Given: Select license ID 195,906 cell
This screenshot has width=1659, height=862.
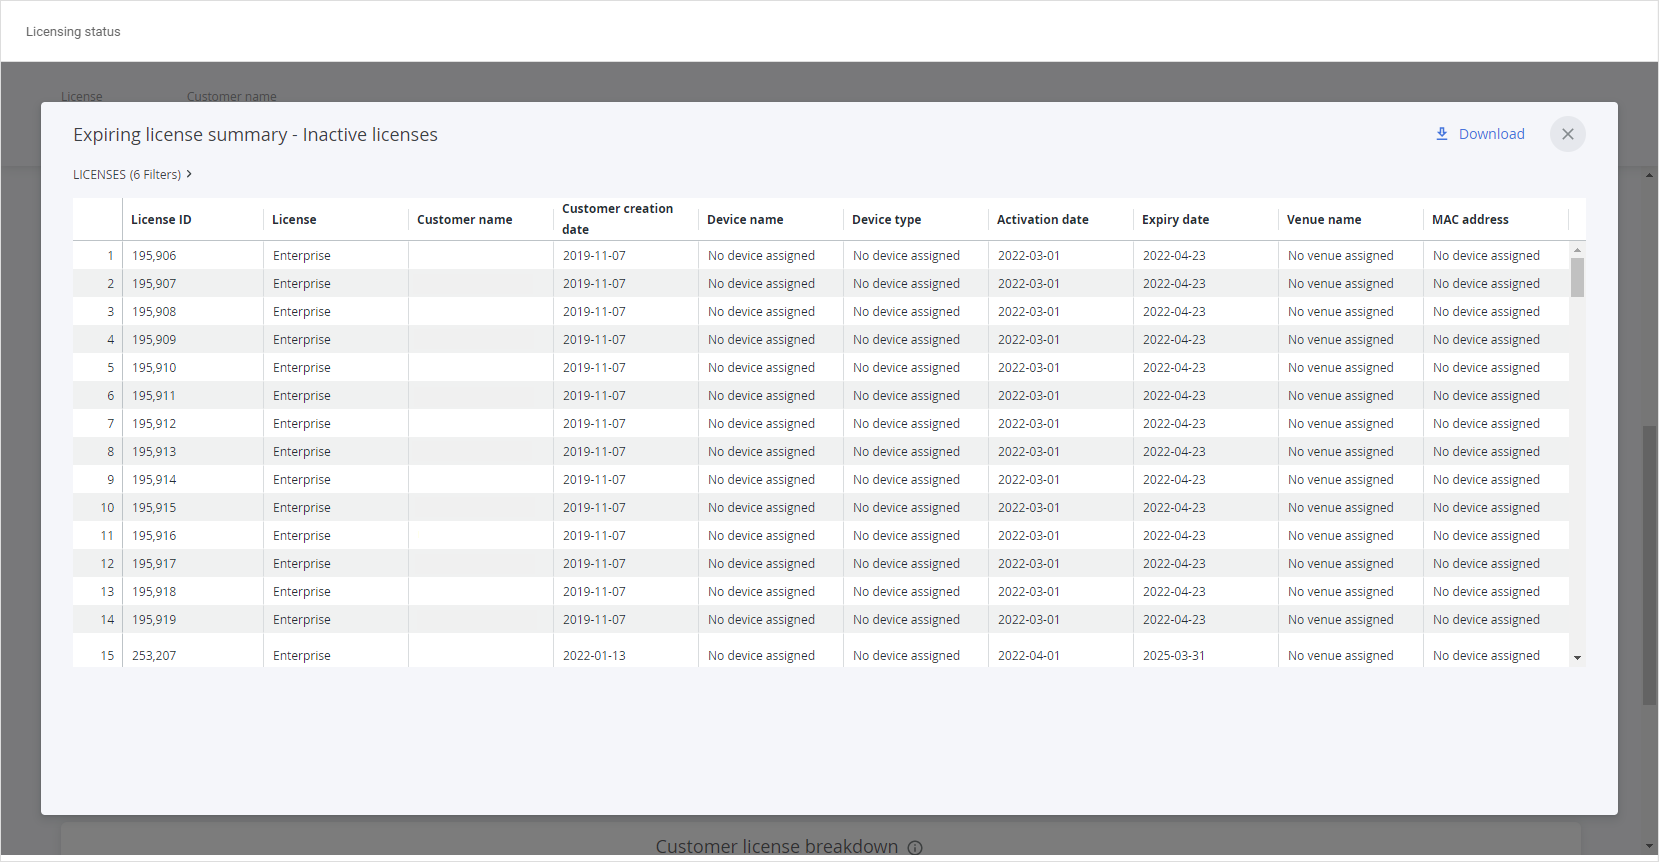Looking at the screenshot, I should click(x=193, y=256).
